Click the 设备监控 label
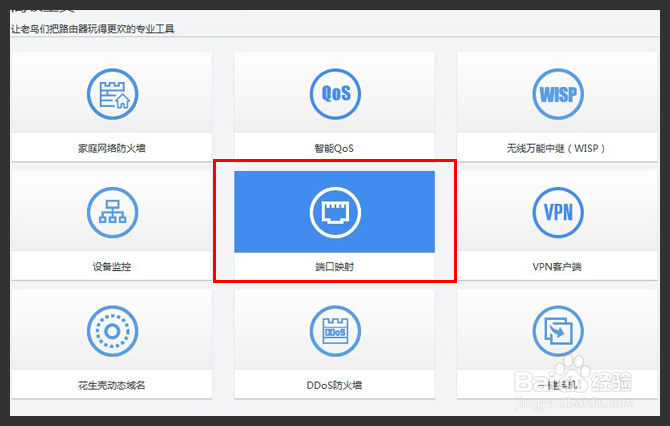Viewport: 670px width, 426px height. click(x=112, y=267)
